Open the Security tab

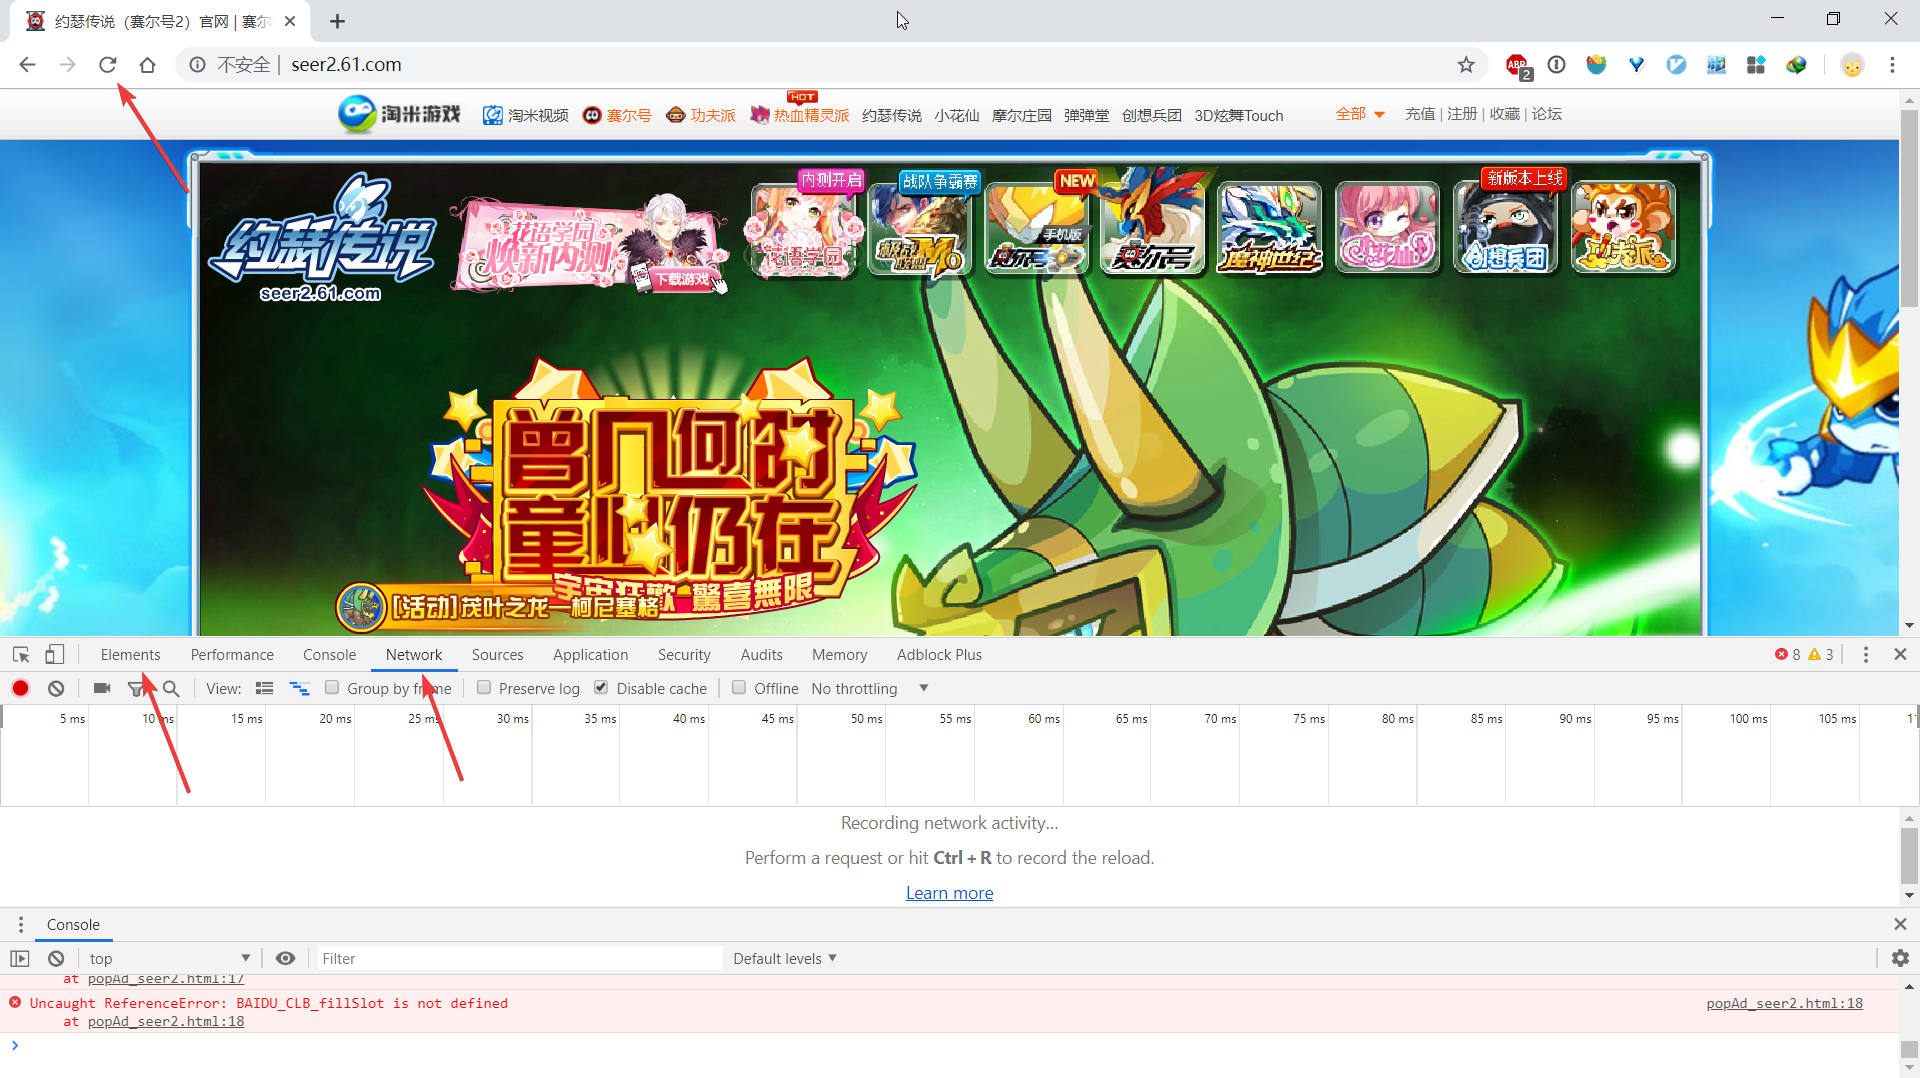[x=684, y=654]
